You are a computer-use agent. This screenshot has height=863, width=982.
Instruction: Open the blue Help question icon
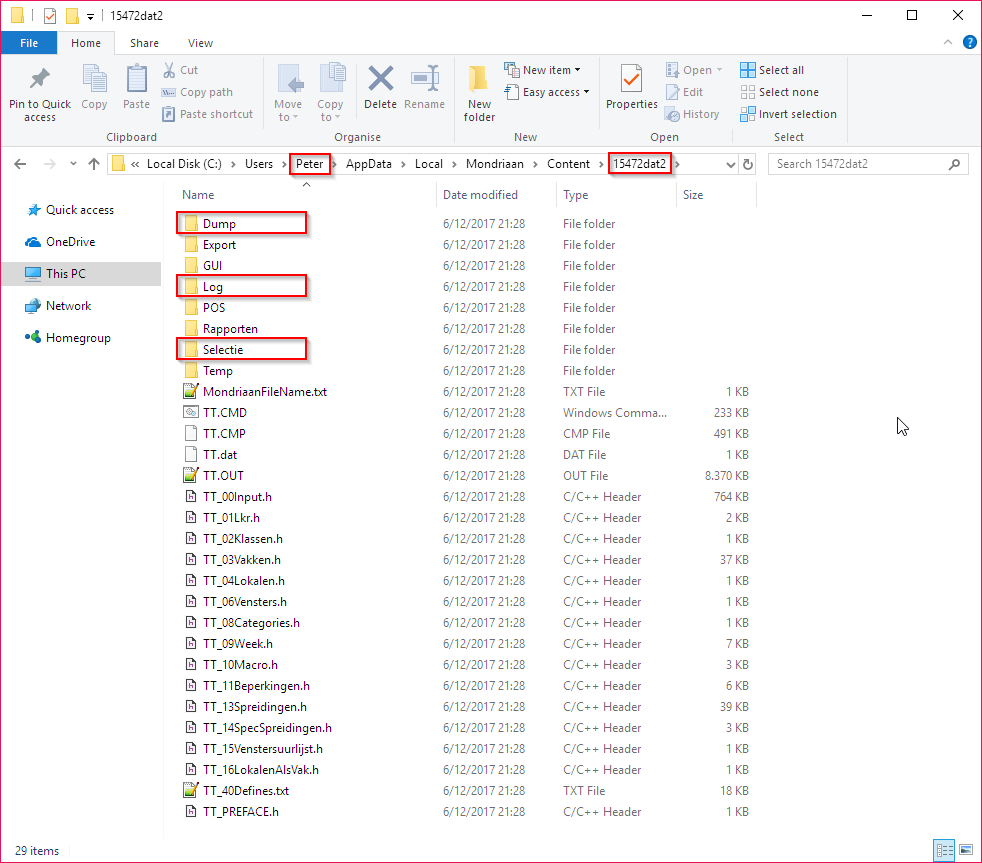click(x=969, y=43)
